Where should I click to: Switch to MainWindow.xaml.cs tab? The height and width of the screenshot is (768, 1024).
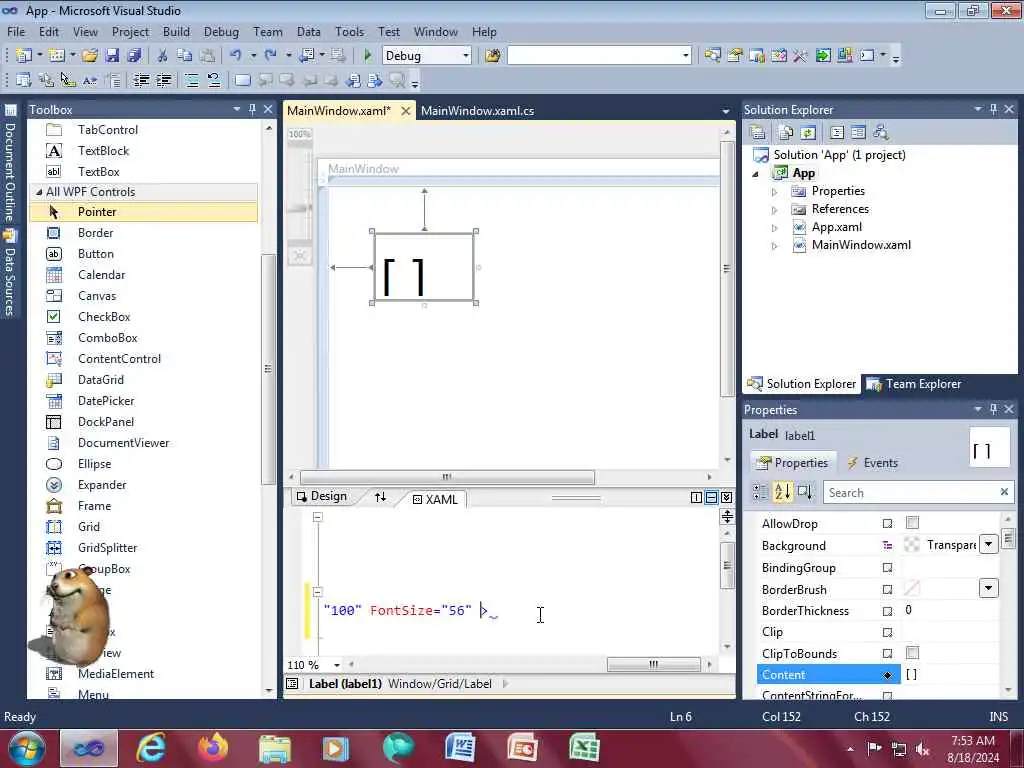[x=477, y=110]
